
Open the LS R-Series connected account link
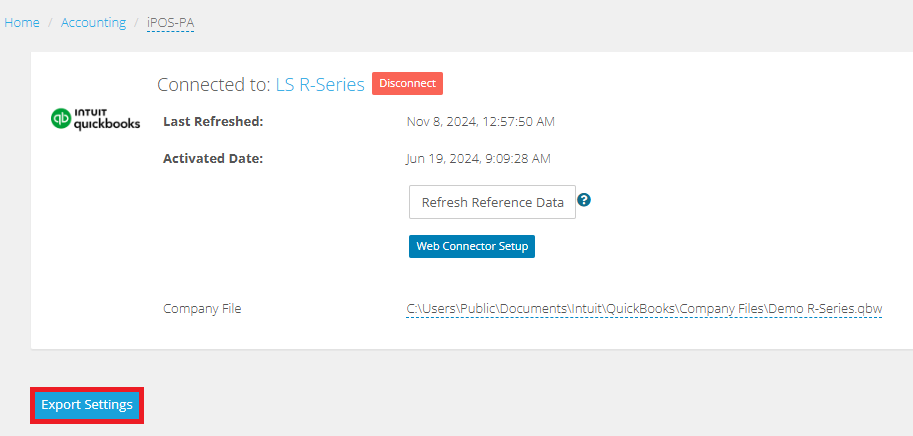[320, 84]
